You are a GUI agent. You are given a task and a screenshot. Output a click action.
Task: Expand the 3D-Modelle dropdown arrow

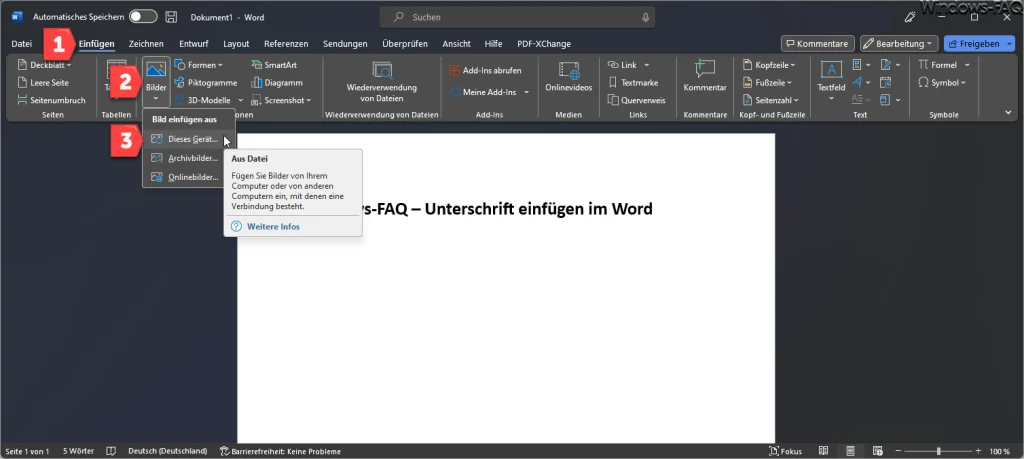240,100
